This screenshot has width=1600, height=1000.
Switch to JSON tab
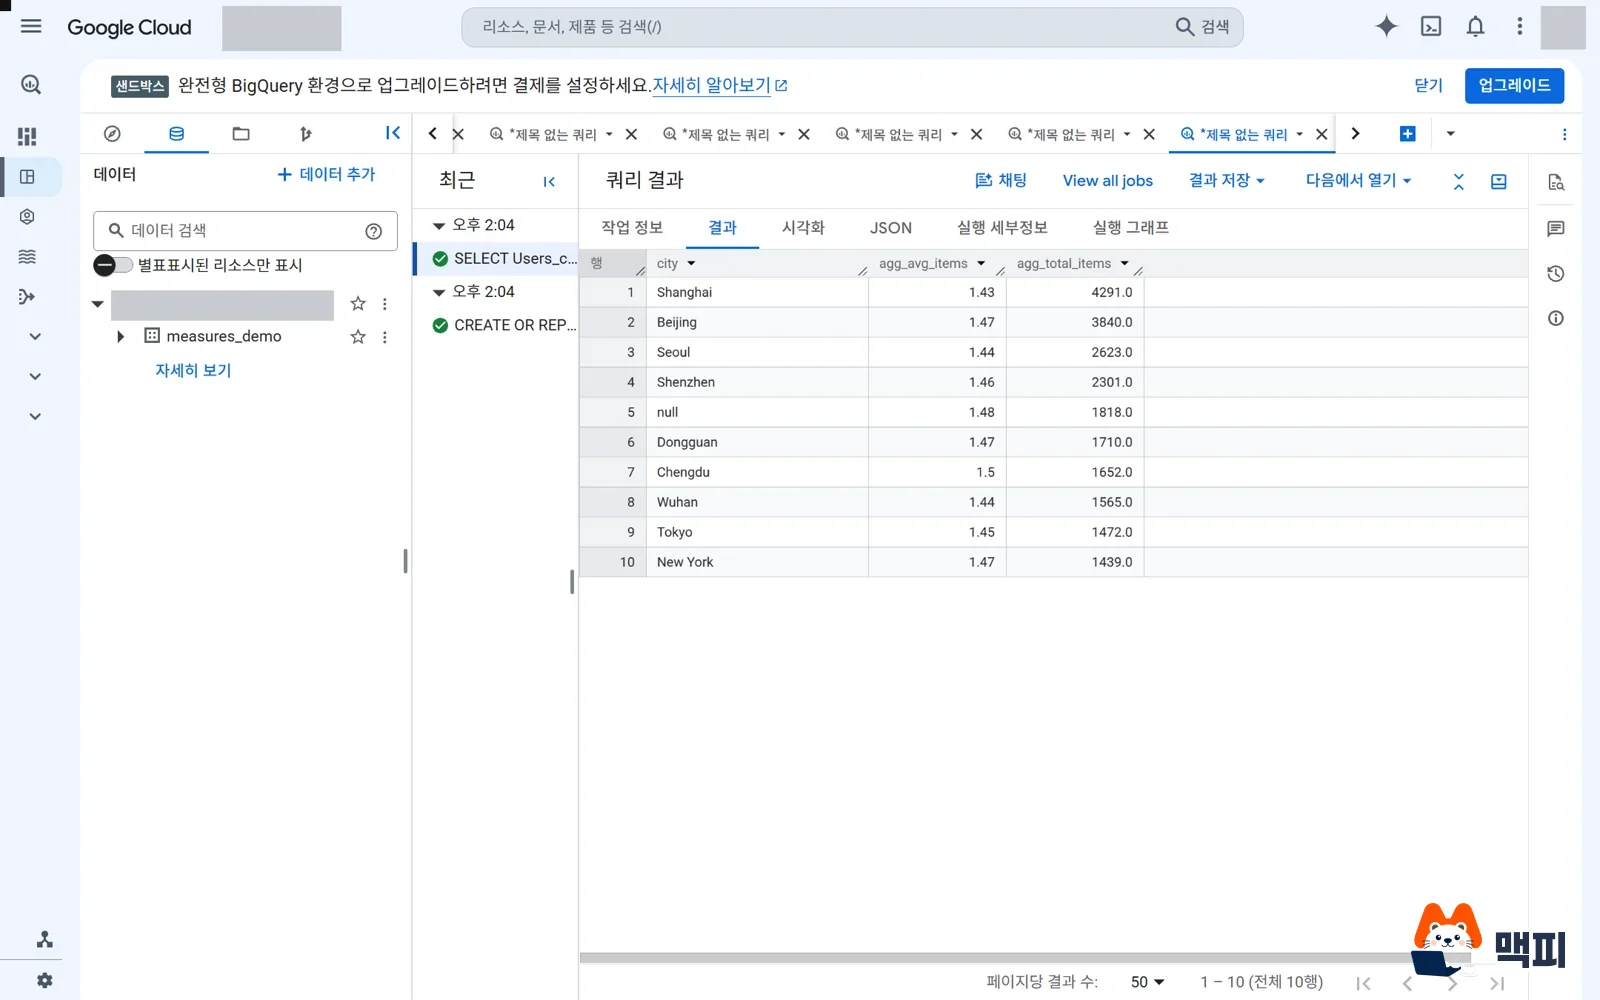click(x=891, y=228)
